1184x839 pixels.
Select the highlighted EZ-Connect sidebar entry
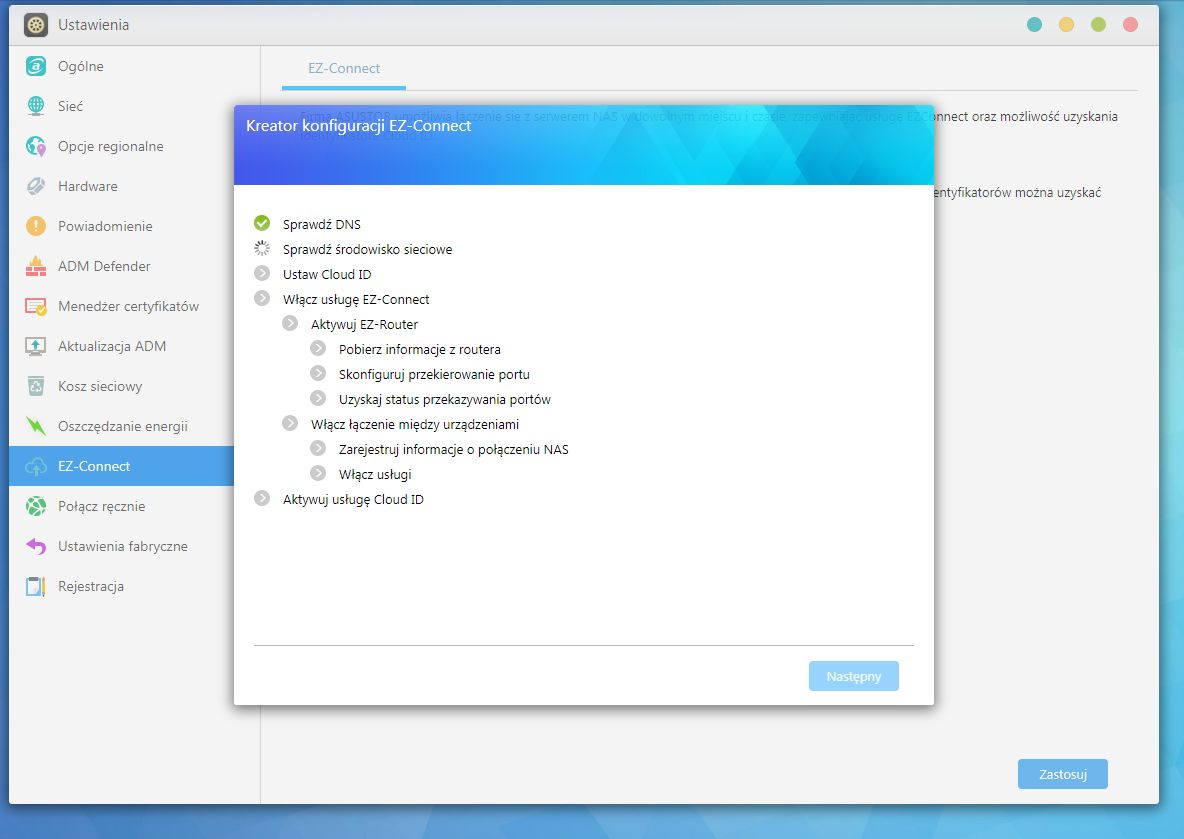(x=122, y=466)
